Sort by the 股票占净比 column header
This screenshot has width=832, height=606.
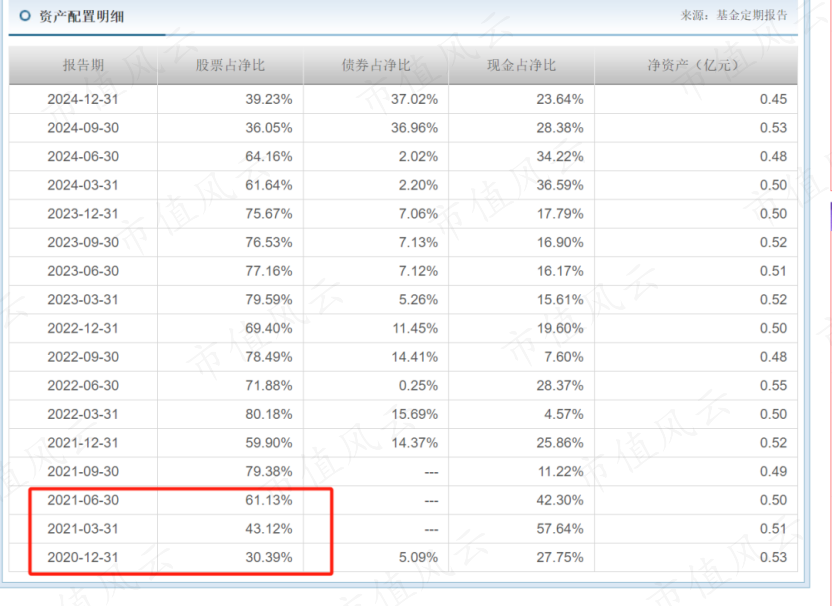point(230,66)
